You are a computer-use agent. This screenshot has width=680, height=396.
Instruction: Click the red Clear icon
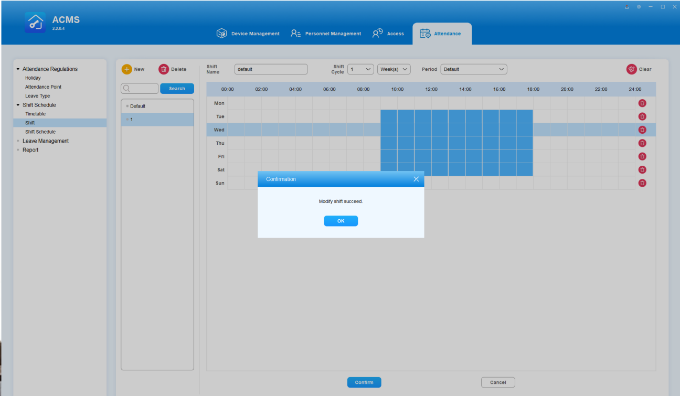[x=631, y=69]
